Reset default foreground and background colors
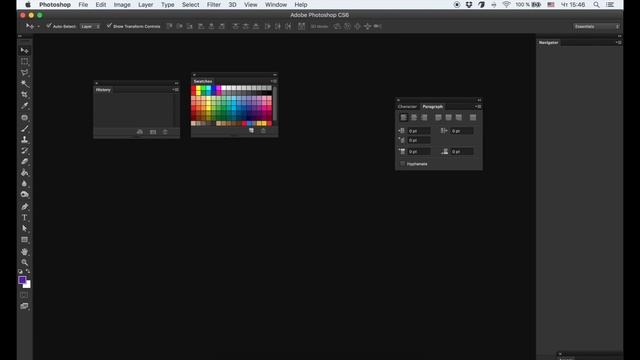640x360 pixels. point(20,271)
